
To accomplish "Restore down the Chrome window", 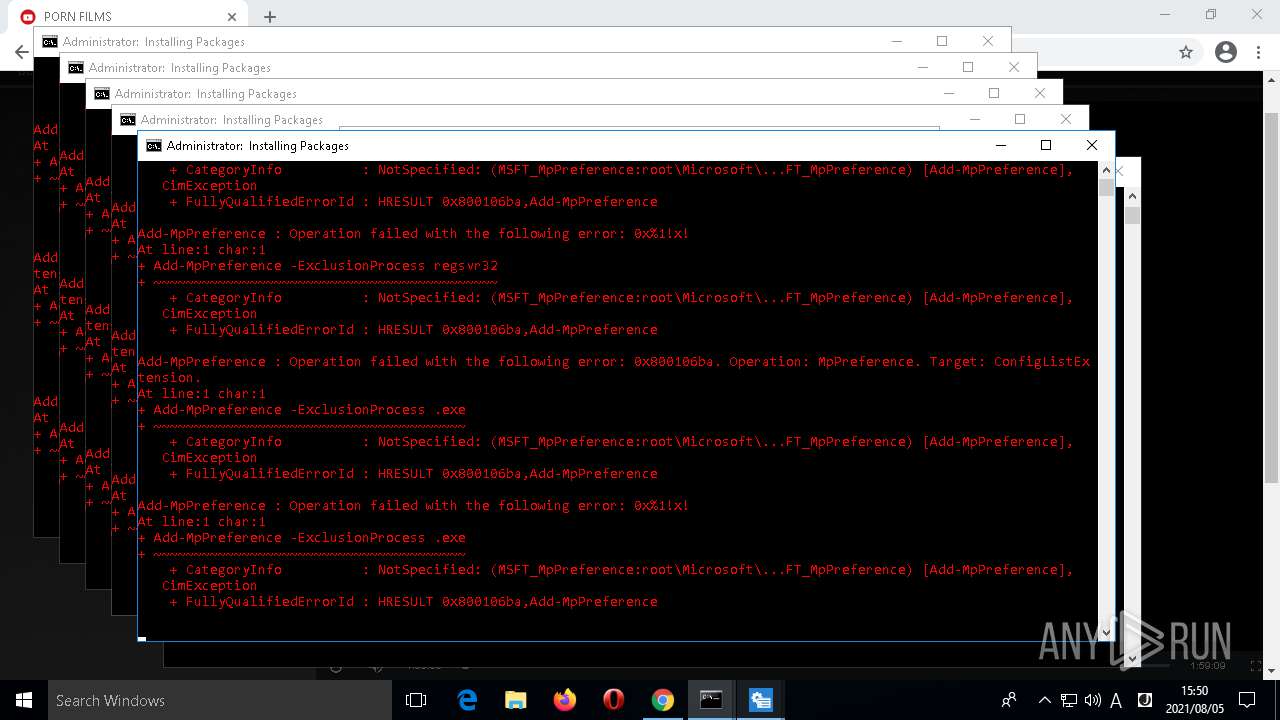I will coord(1211,15).
